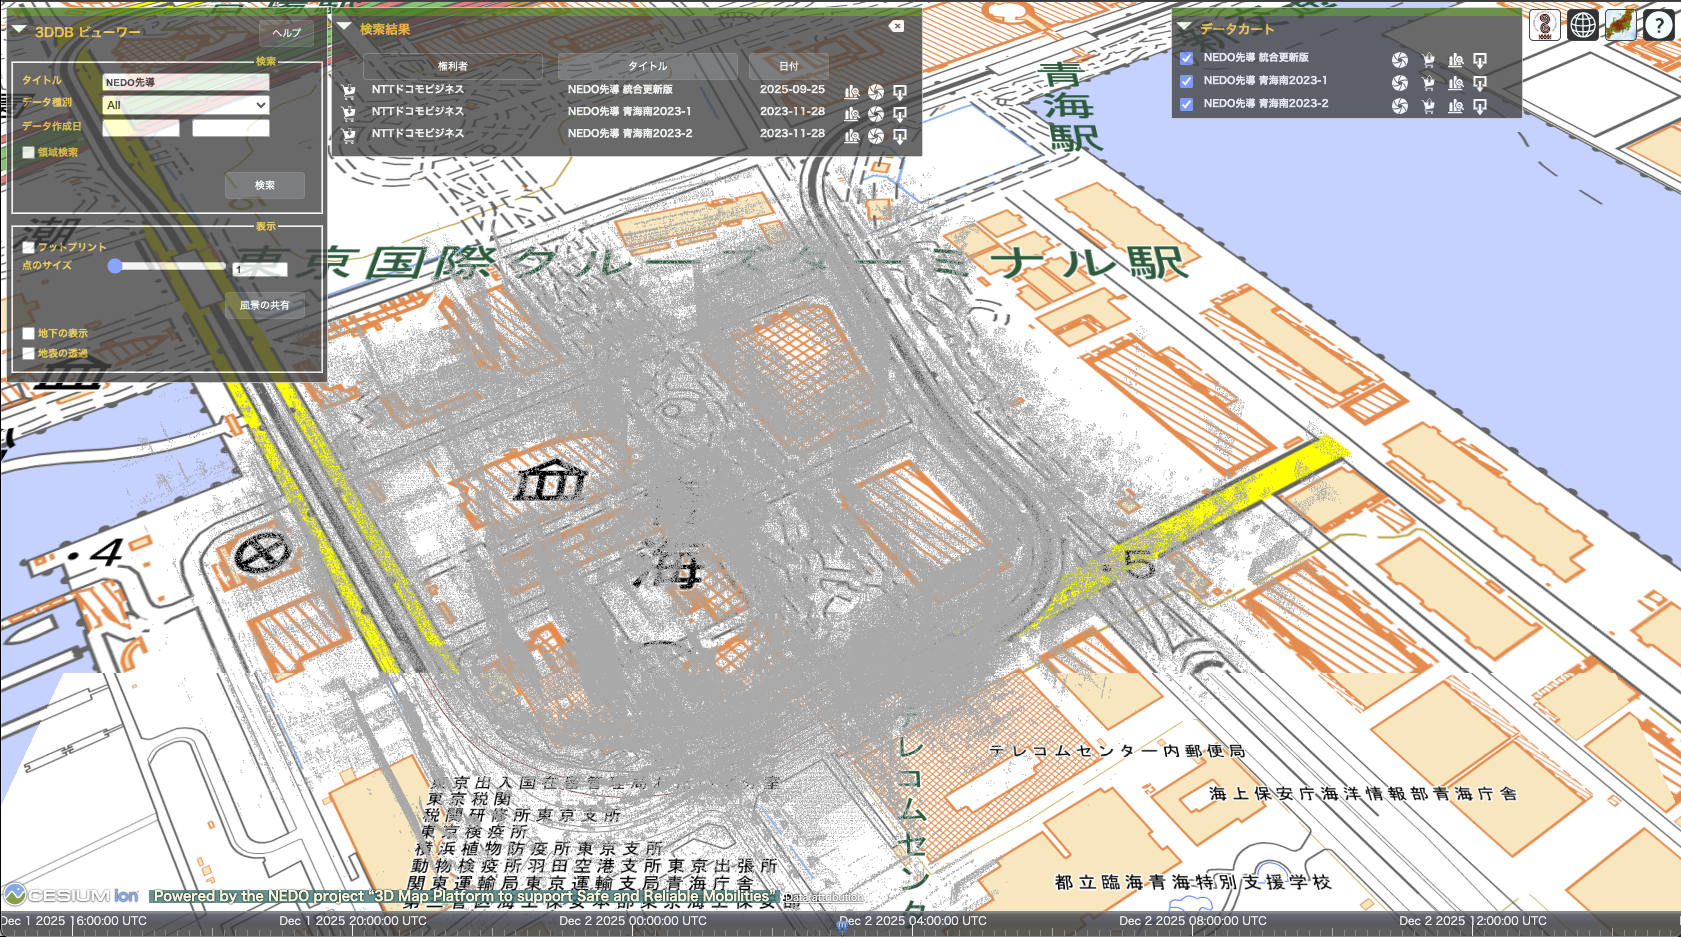Screen dimensions: 1681x937
Task: Click aperture icon for 青海南2023-2 search result
Action: tap(876, 135)
